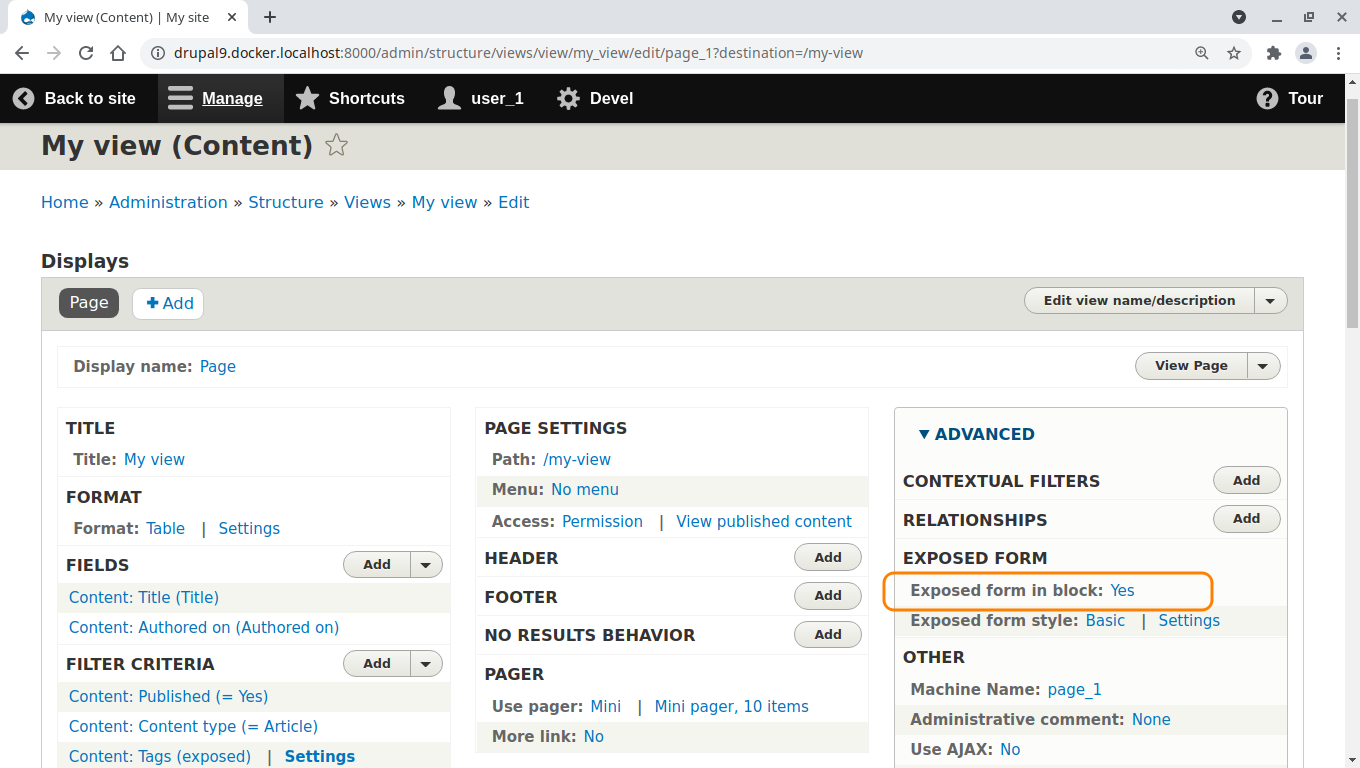Click the Devel gear icon
This screenshot has height=768, width=1360.
tap(567, 98)
